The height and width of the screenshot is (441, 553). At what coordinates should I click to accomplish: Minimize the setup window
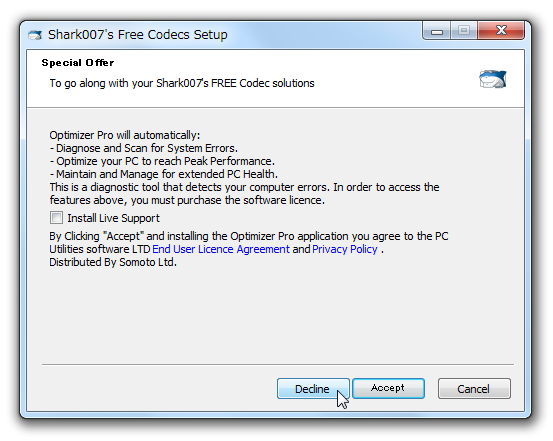coord(437,31)
